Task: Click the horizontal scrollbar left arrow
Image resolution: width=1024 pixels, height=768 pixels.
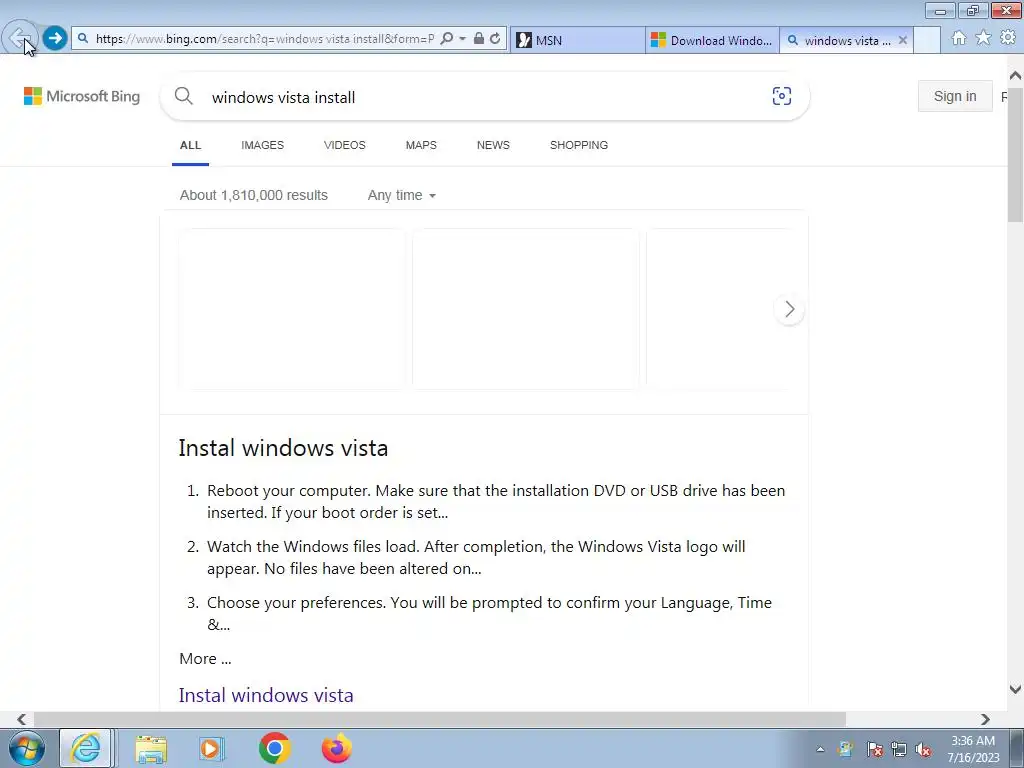Action: coord(21,719)
